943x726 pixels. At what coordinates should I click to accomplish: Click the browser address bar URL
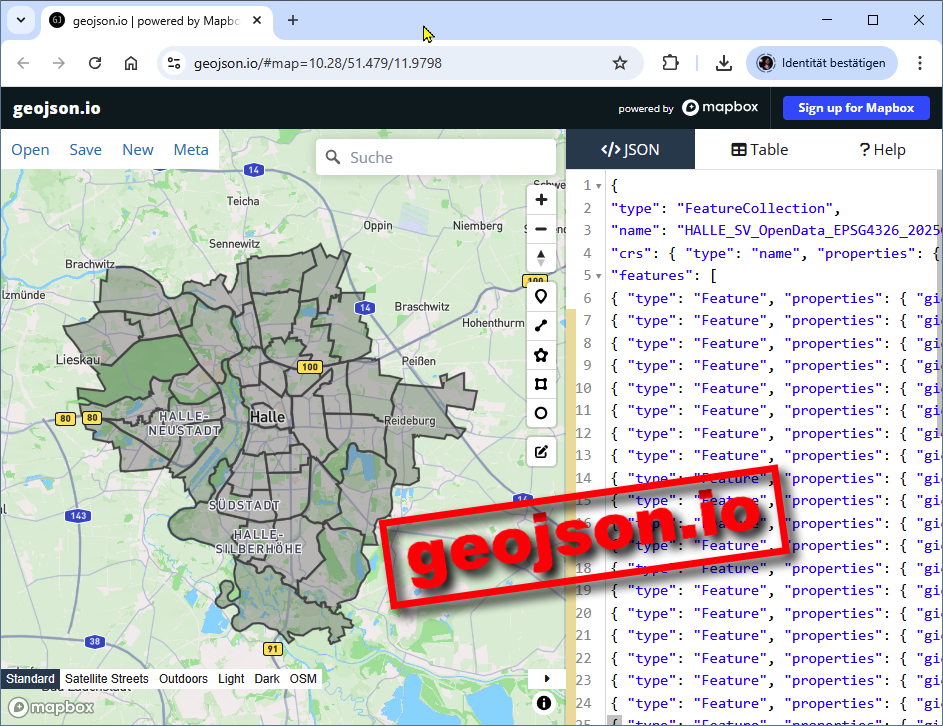pyautogui.click(x=318, y=63)
